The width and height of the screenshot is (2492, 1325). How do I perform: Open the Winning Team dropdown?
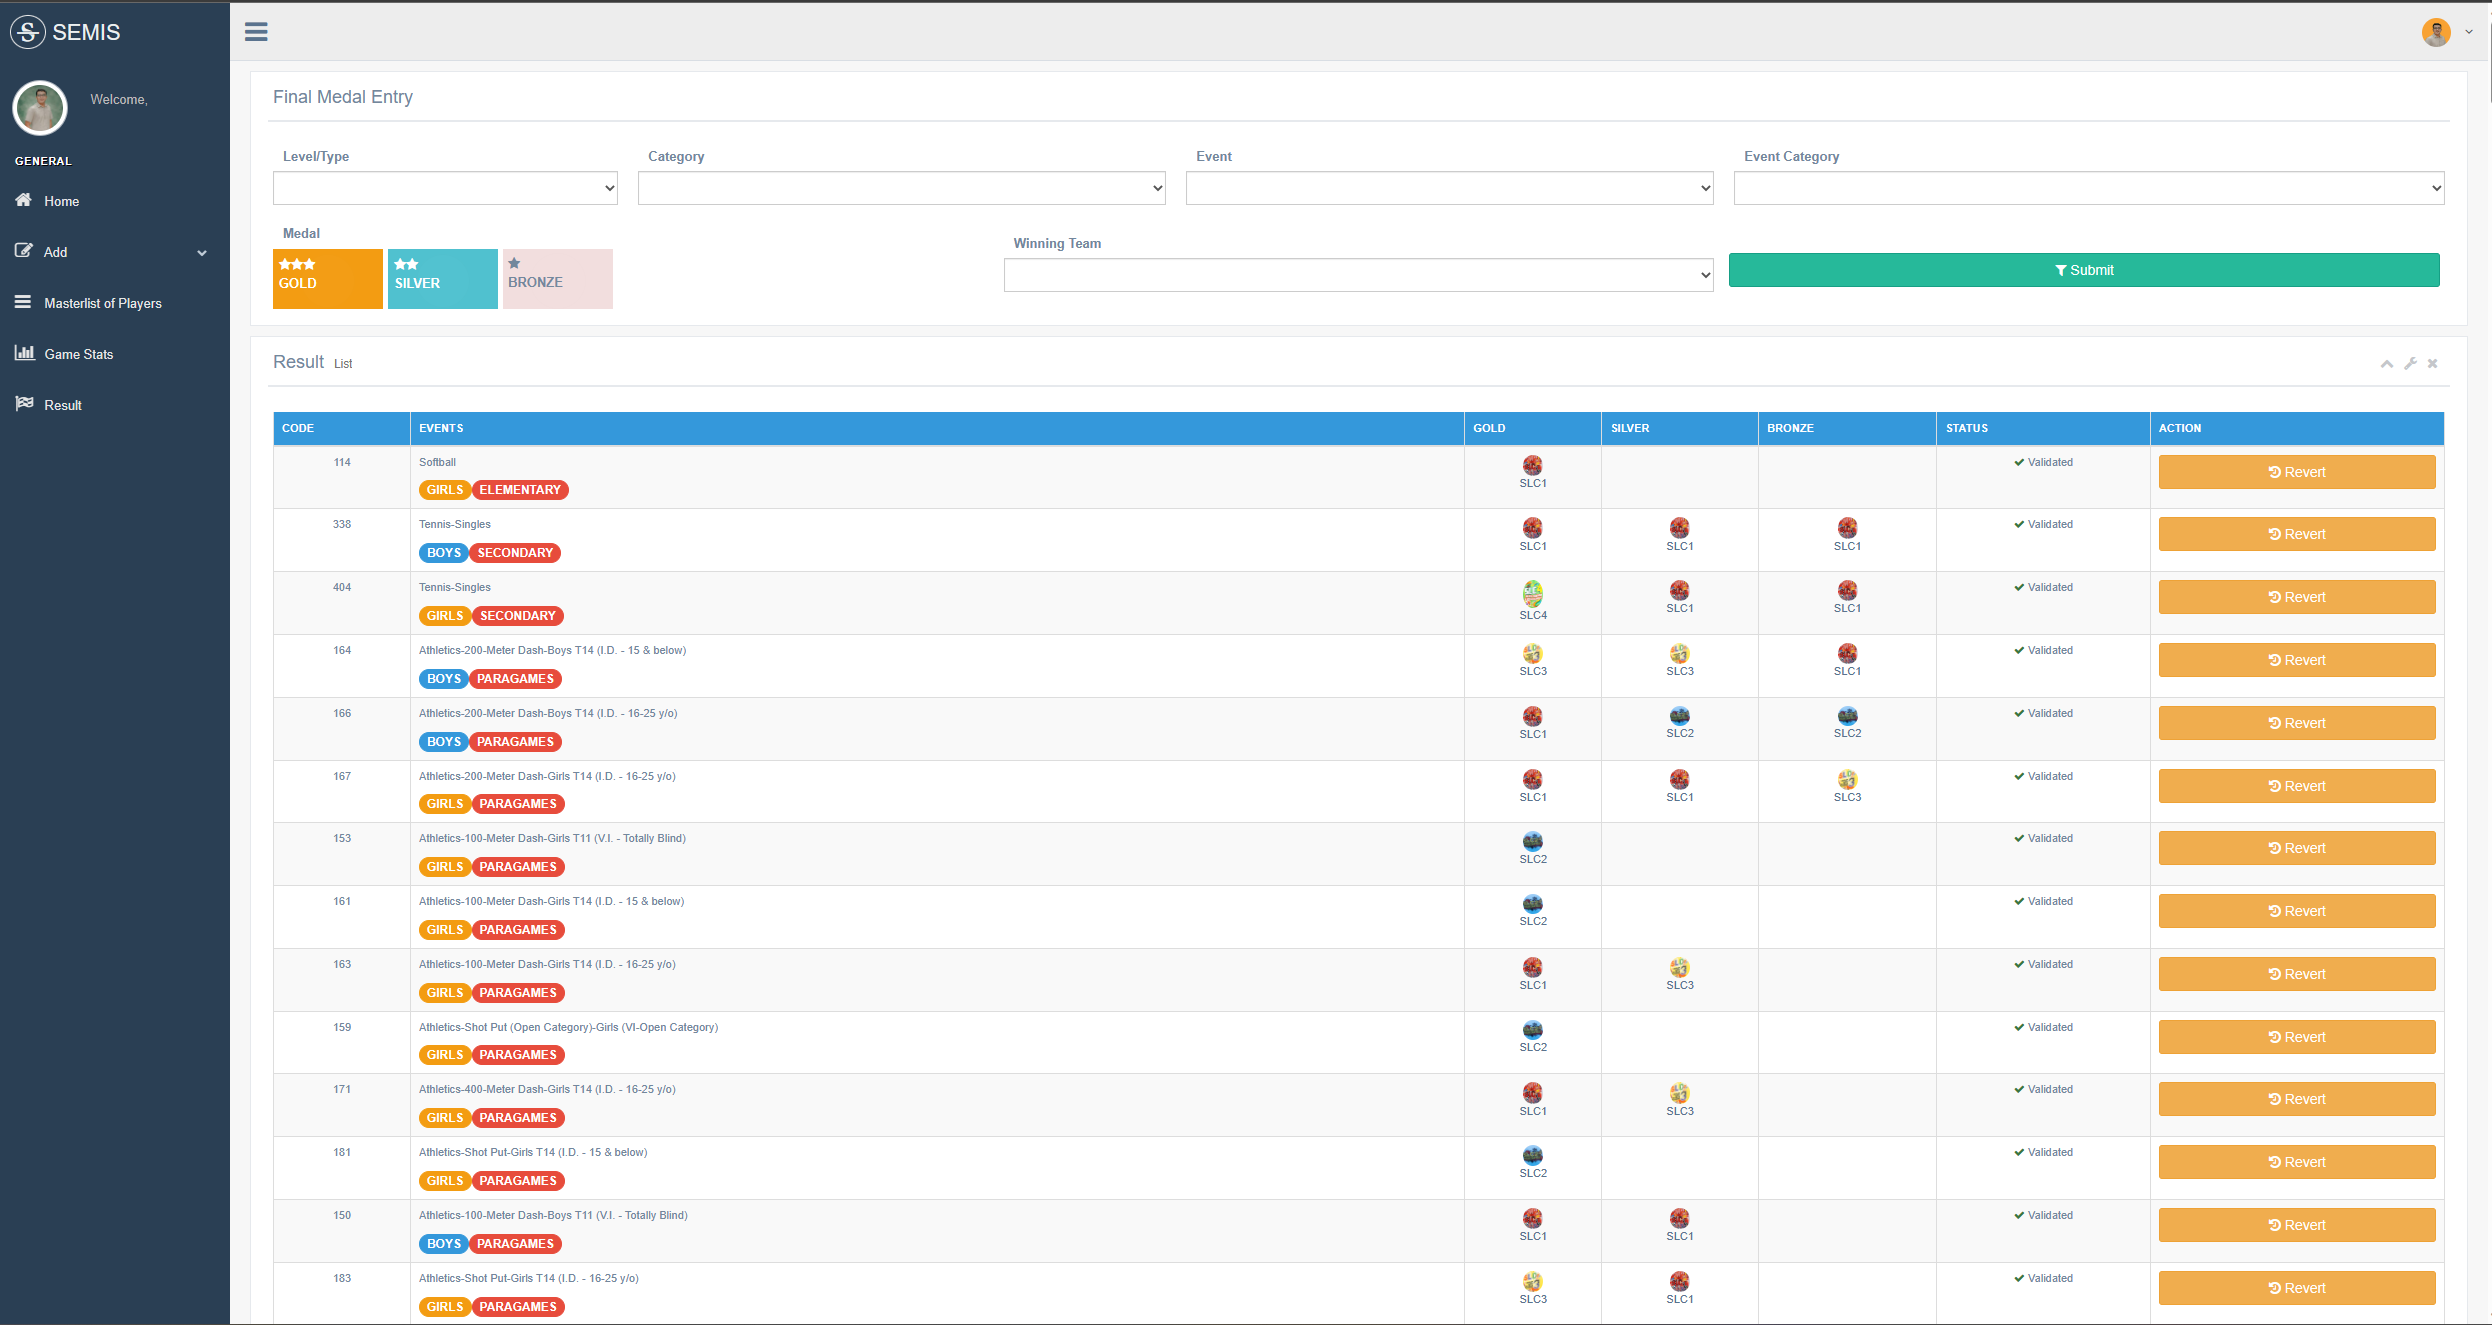click(1358, 275)
